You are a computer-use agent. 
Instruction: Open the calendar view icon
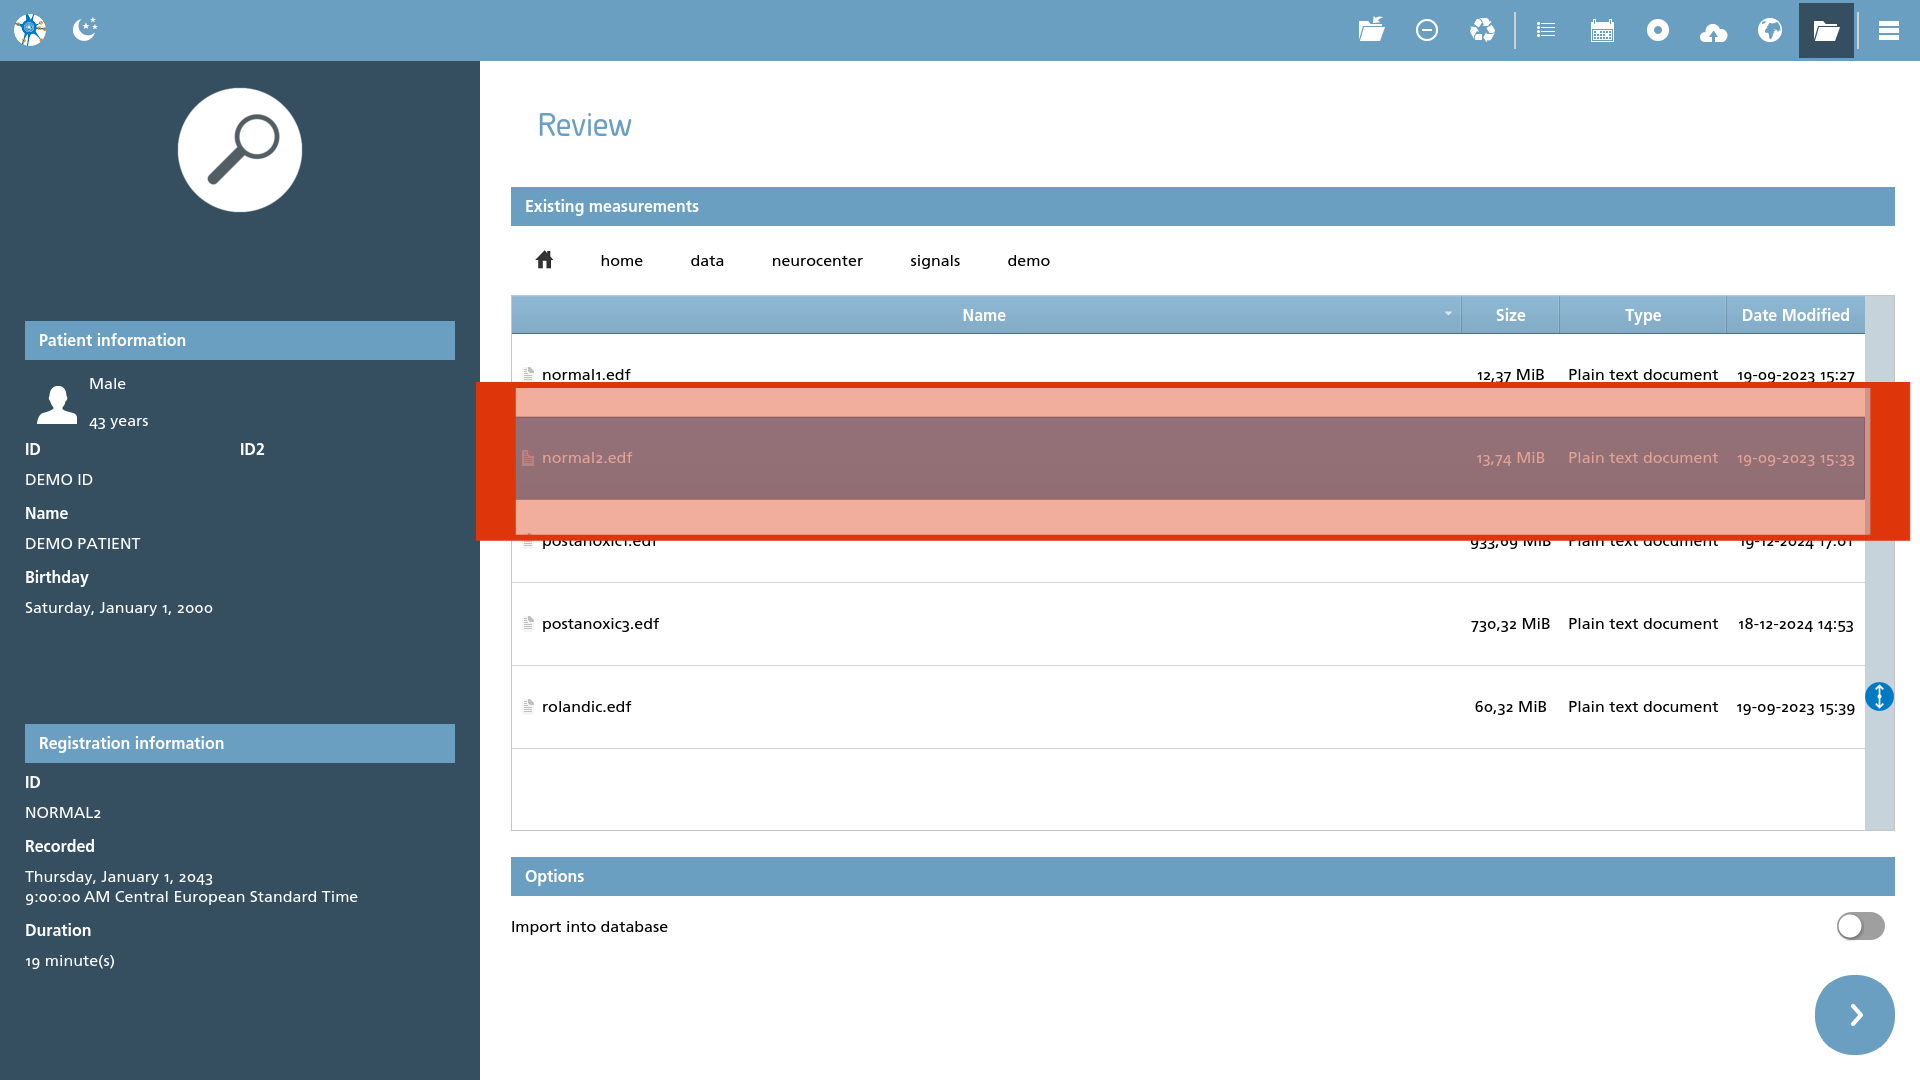[1602, 30]
